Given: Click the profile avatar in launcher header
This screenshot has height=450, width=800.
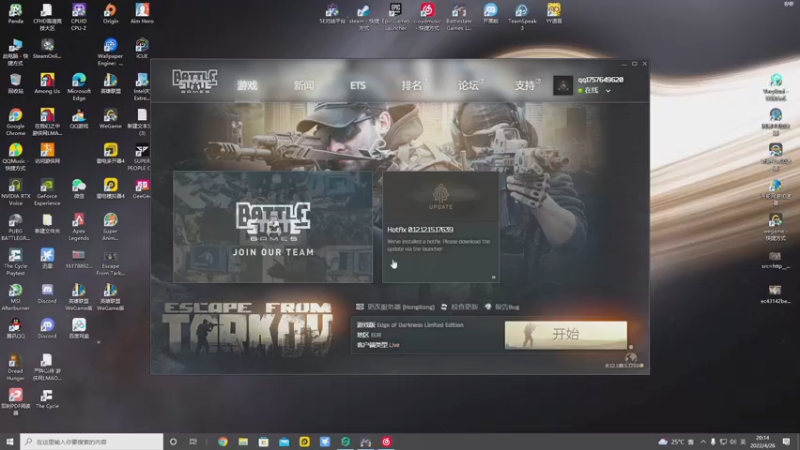Looking at the screenshot, I should (x=563, y=86).
